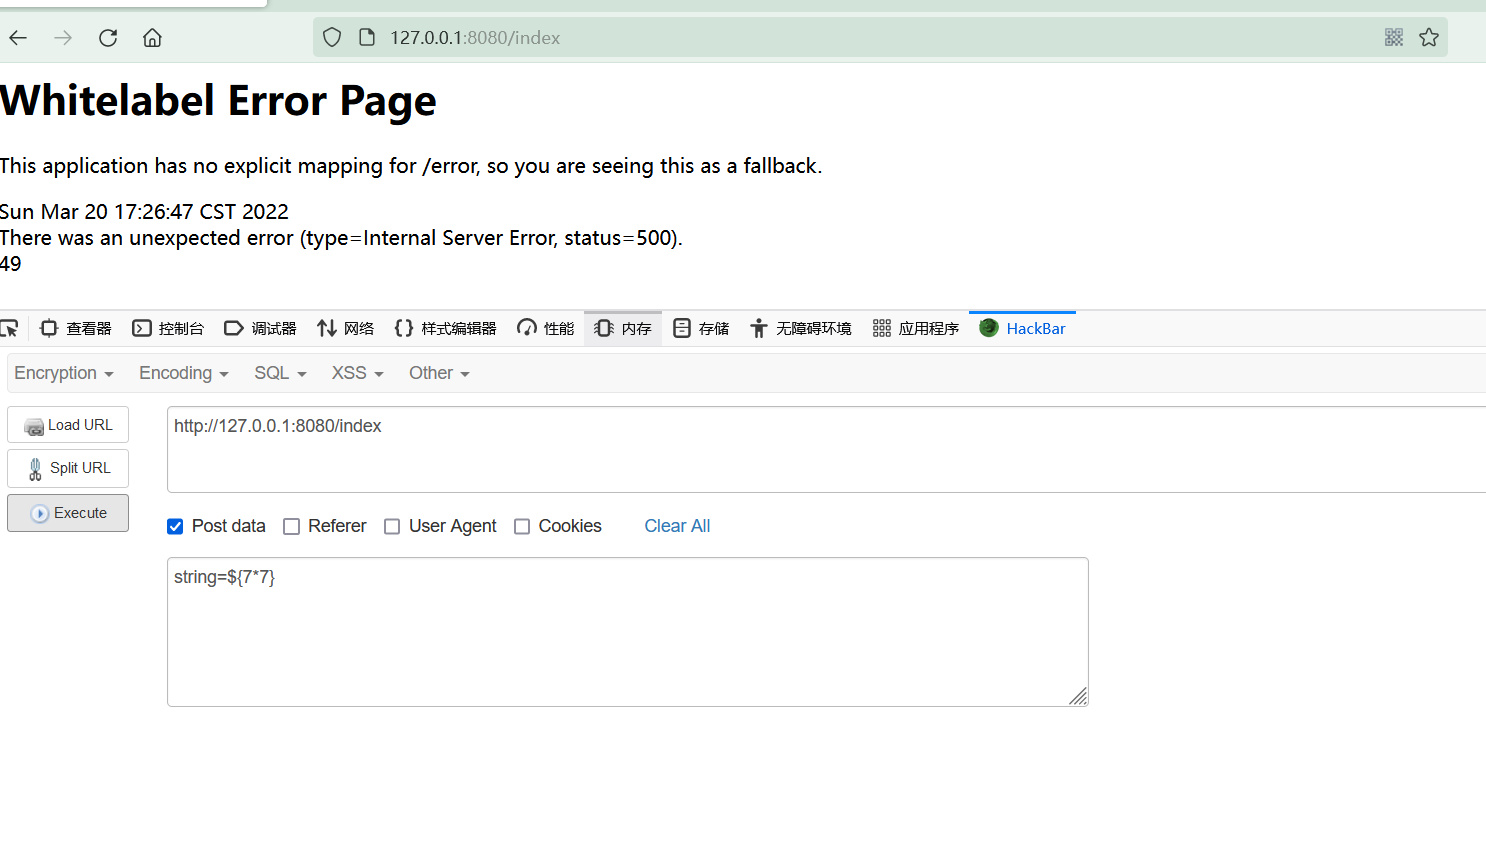This screenshot has height=853, width=1486.
Task: Click the browser back arrow
Action: pyautogui.click(x=18, y=38)
